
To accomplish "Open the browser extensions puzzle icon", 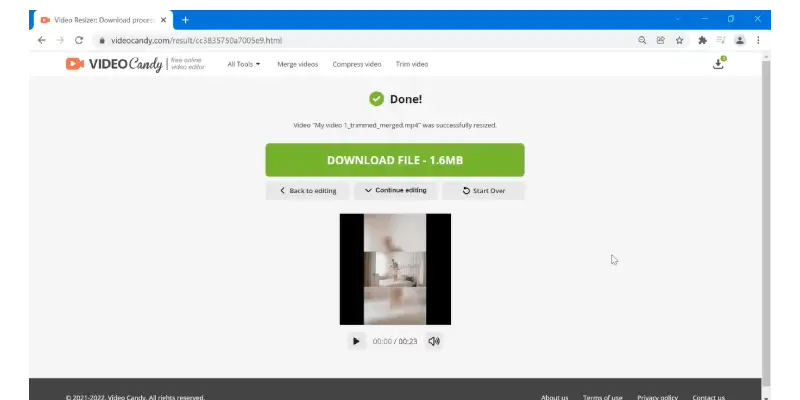I will 703,40.
